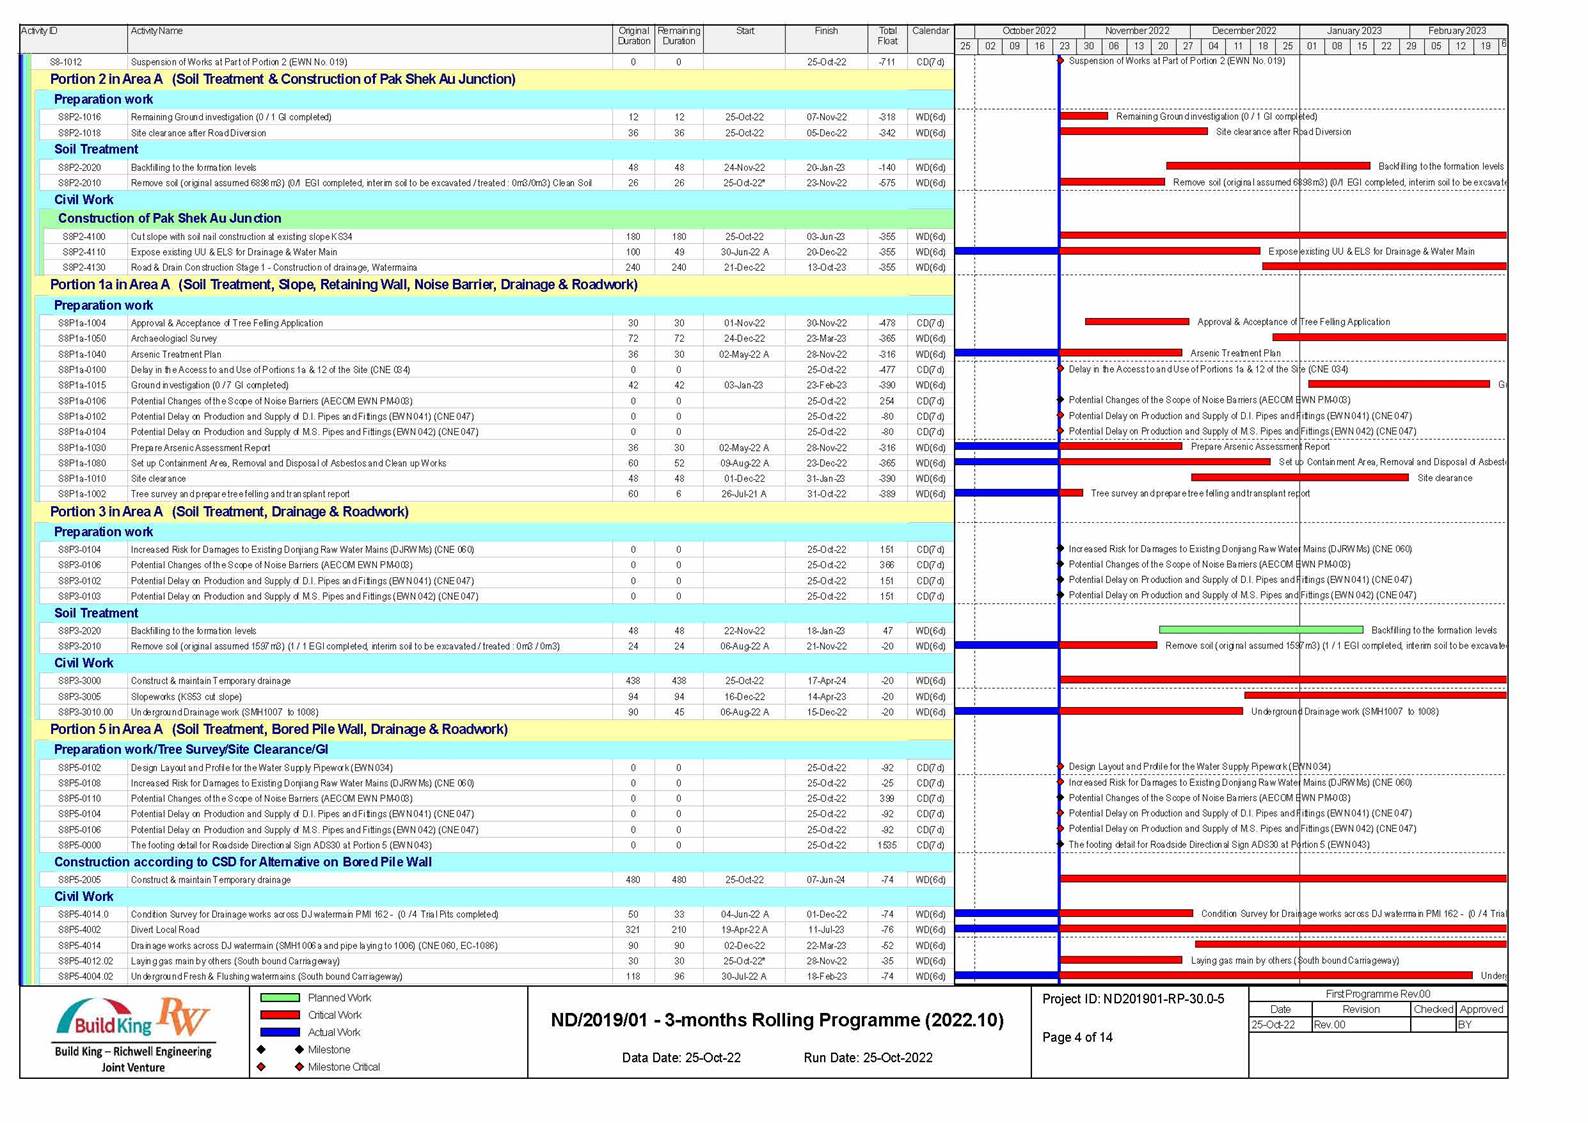Click the Build King RW joint venture logo
The image size is (1588, 1123).
tap(133, 1035)
